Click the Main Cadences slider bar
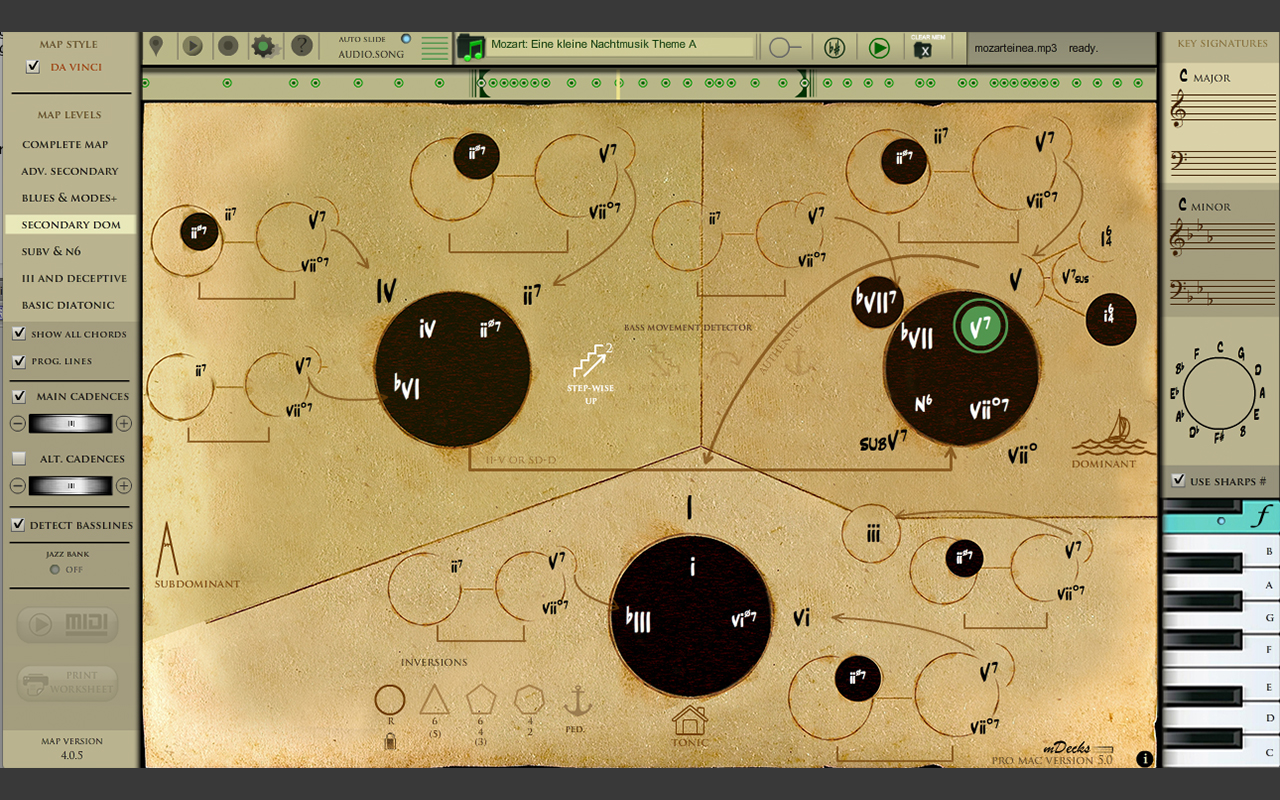The width and height of the screenshot is (1280, 800). 70,424
